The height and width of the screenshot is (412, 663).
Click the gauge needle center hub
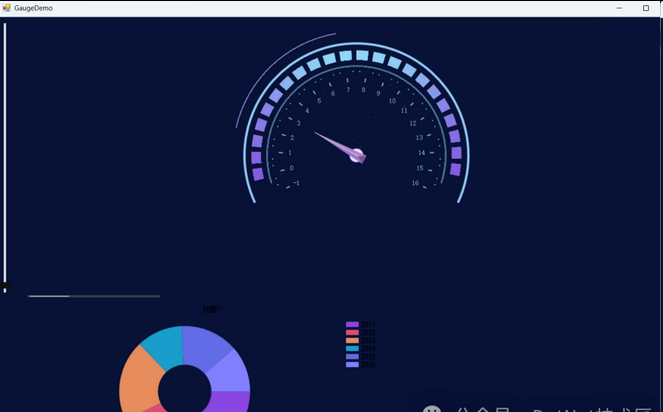pos(357,155)
